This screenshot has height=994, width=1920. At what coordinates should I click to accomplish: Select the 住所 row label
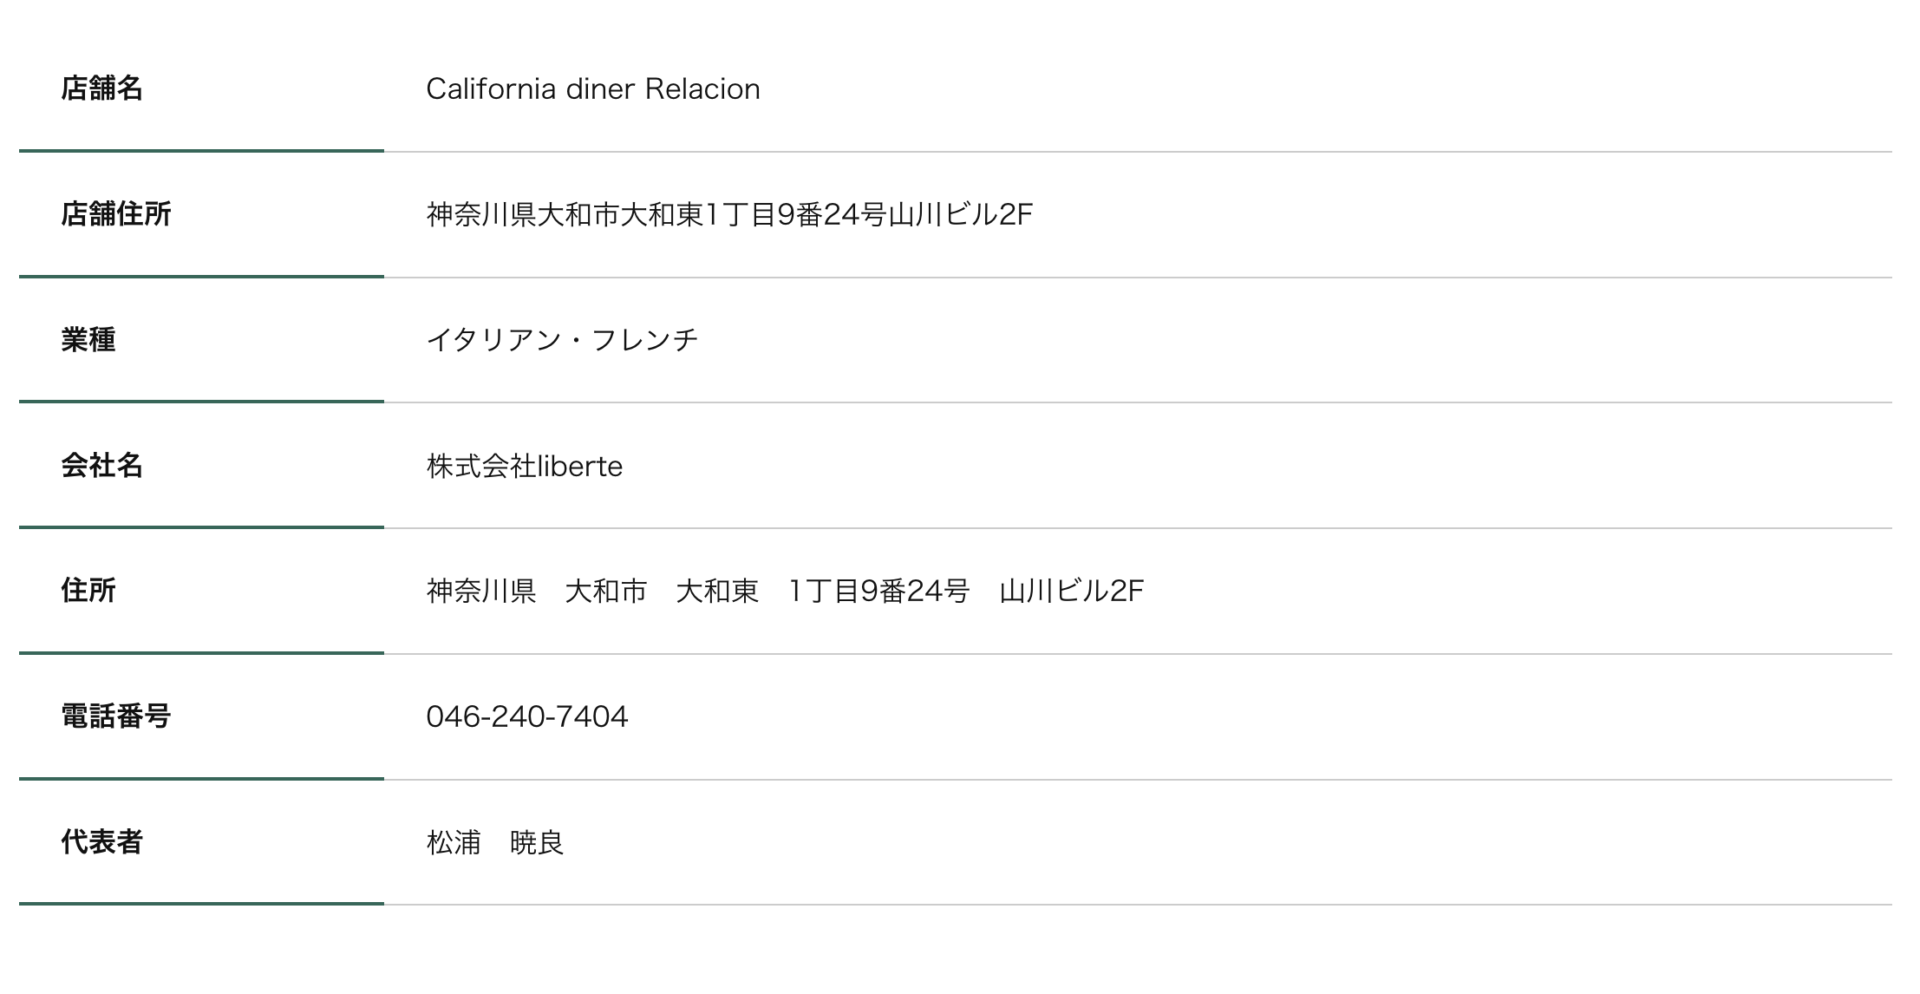coord(88,591)
